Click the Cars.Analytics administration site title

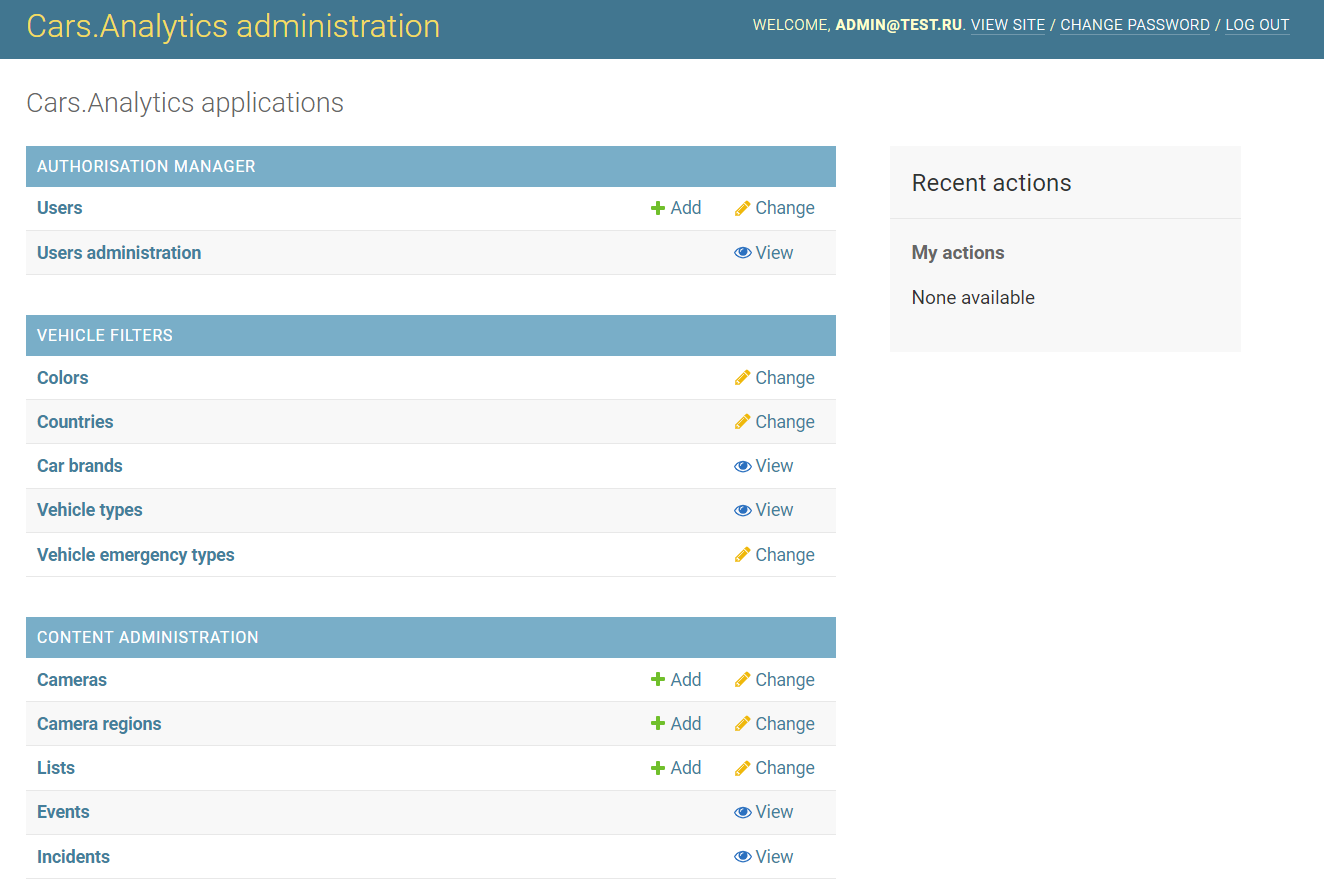coord(233,26)
